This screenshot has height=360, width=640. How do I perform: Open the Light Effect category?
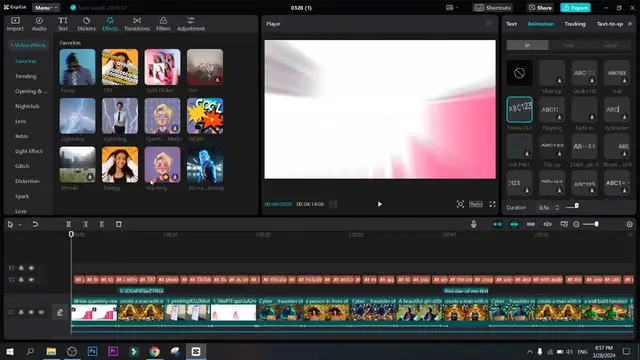[29, 151]
